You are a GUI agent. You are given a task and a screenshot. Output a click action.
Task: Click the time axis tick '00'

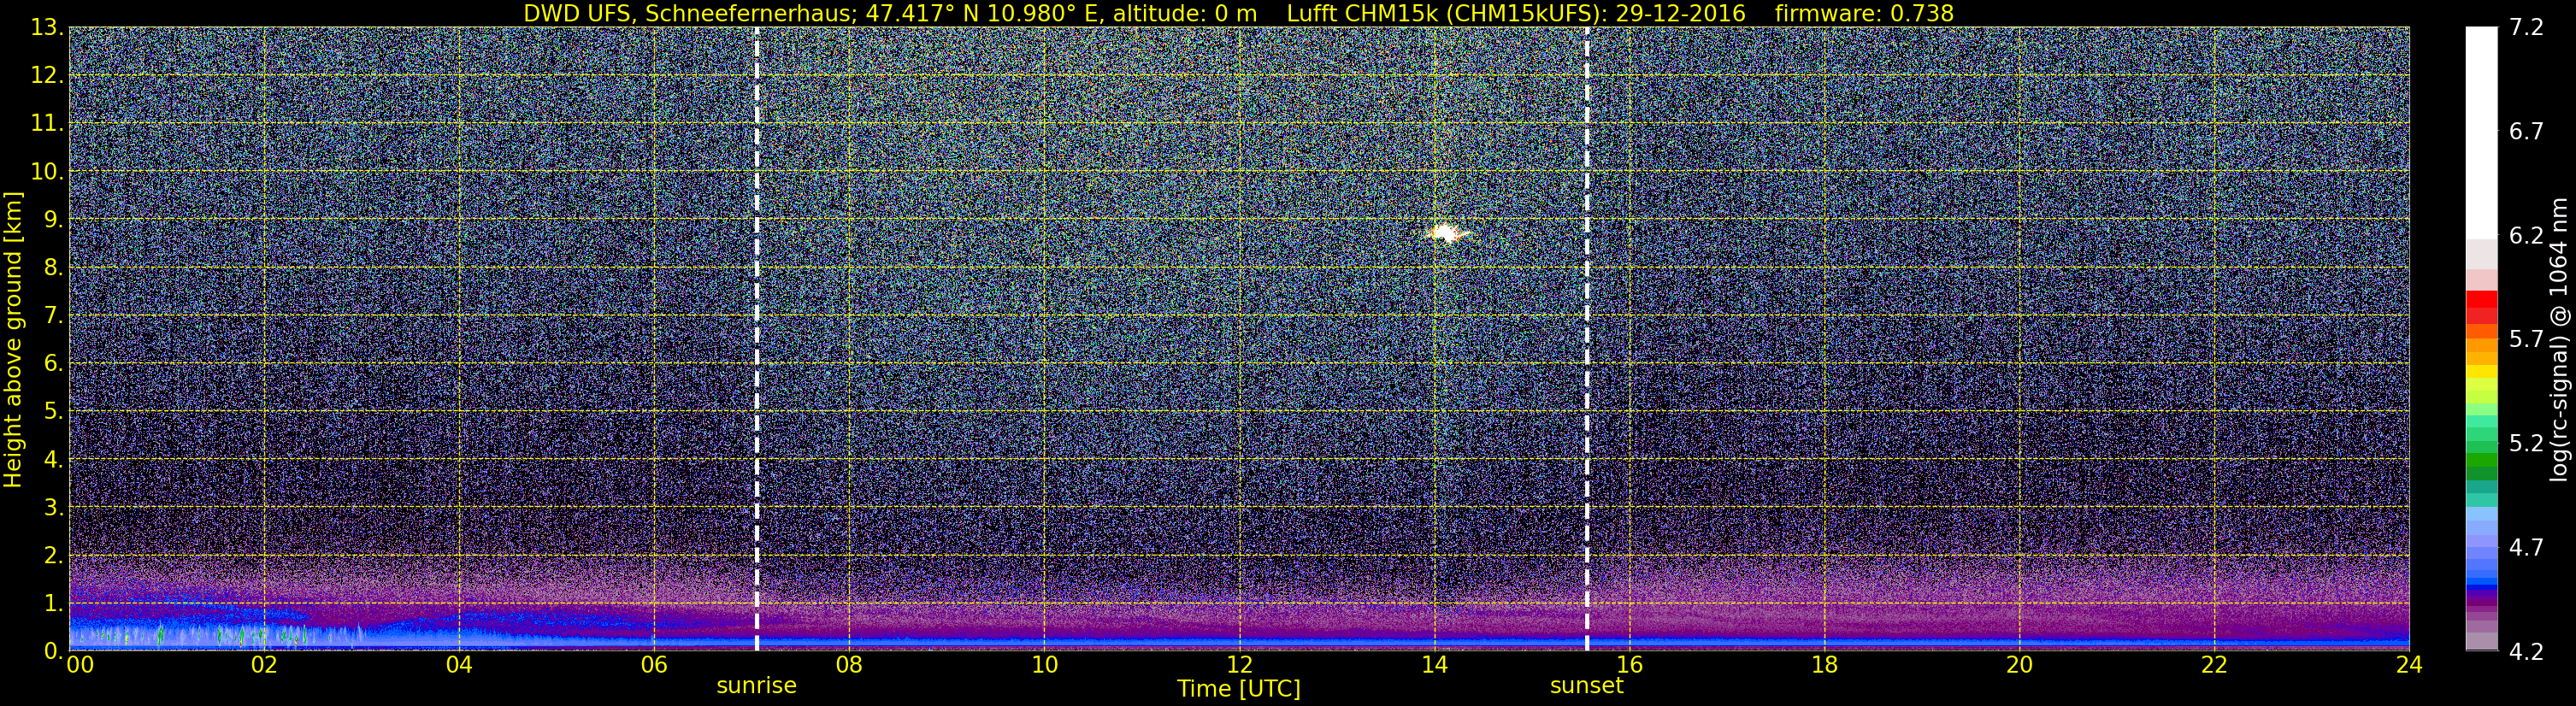(x=79, y=665)
